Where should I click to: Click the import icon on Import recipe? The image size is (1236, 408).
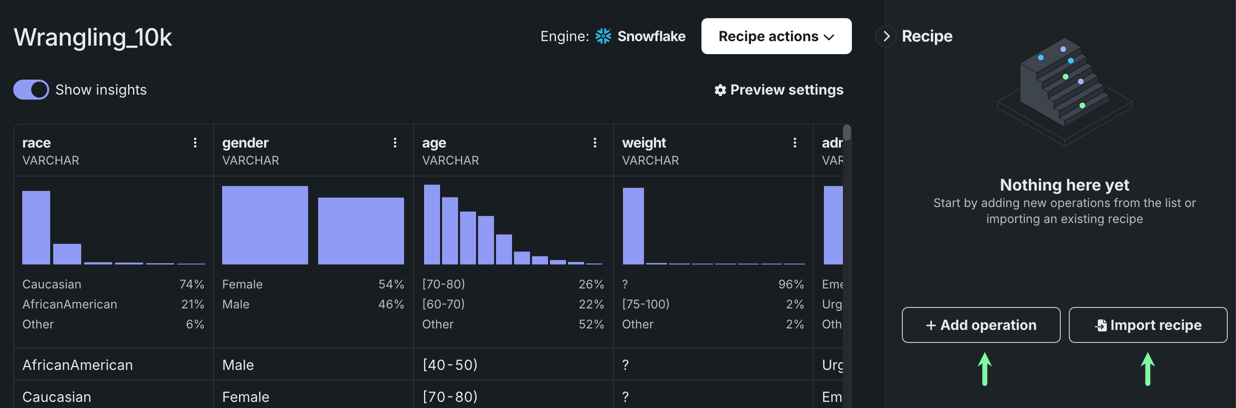point(1101,325)
